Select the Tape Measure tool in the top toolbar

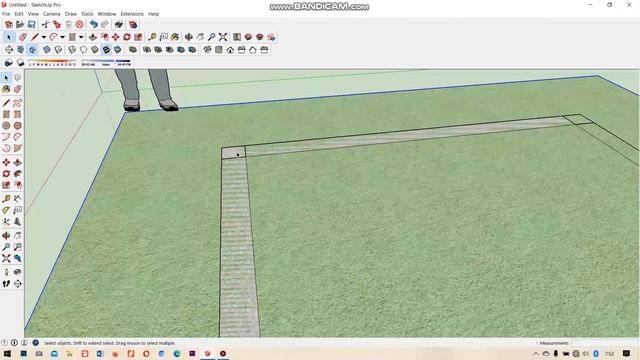coord(152,37)
